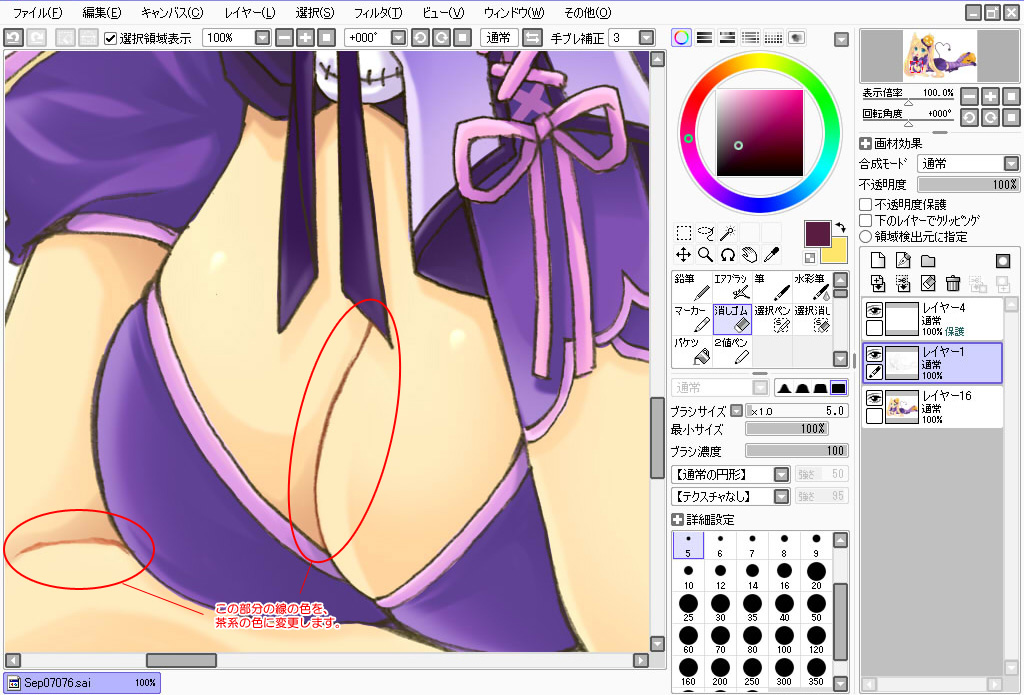This screenshot has height=695, width=1024.
Task: Switch to the Sep07076.sai document tab
Action: (82, 683)
